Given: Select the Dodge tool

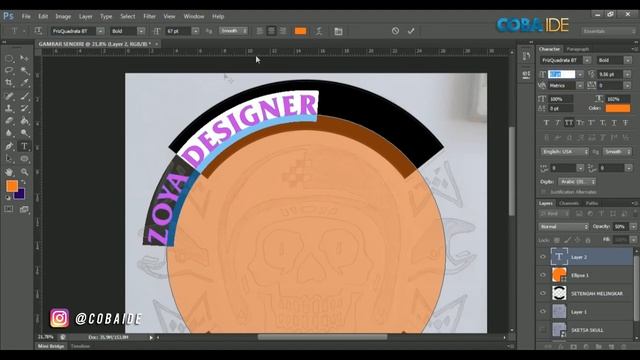Looking at the screenshot, I should click(24, 133).
